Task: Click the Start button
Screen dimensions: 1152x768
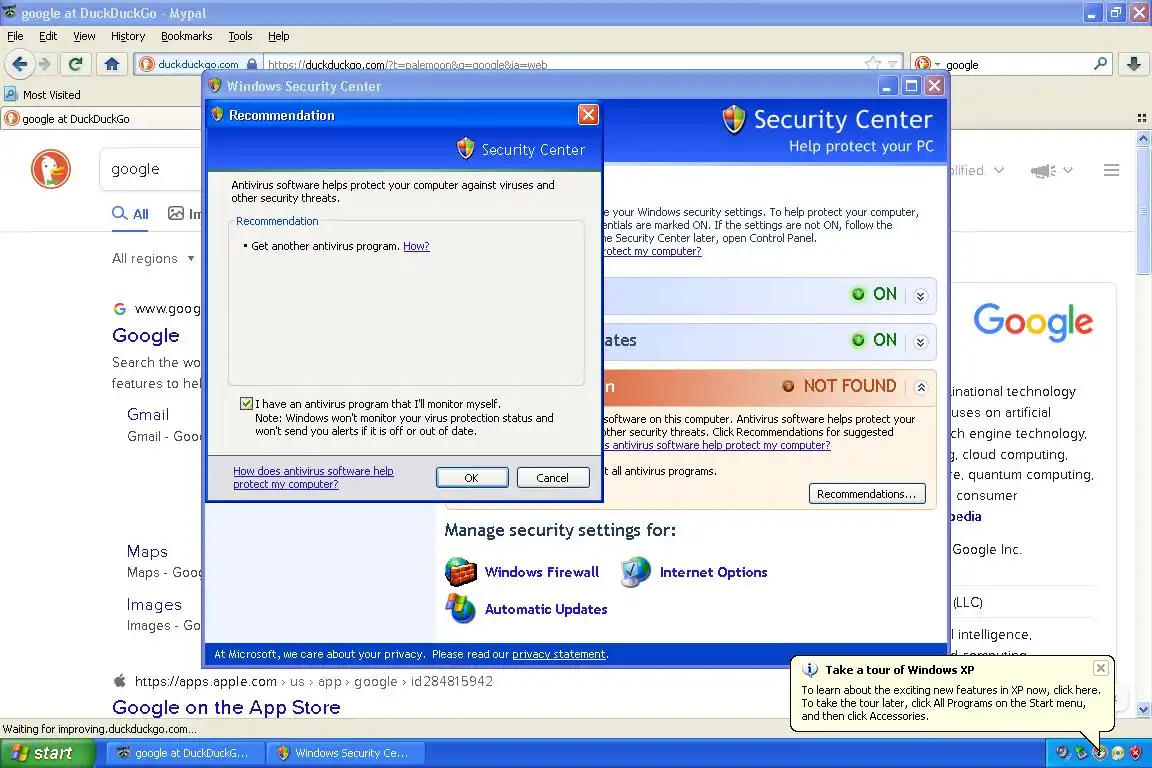Action: point(48,753)
